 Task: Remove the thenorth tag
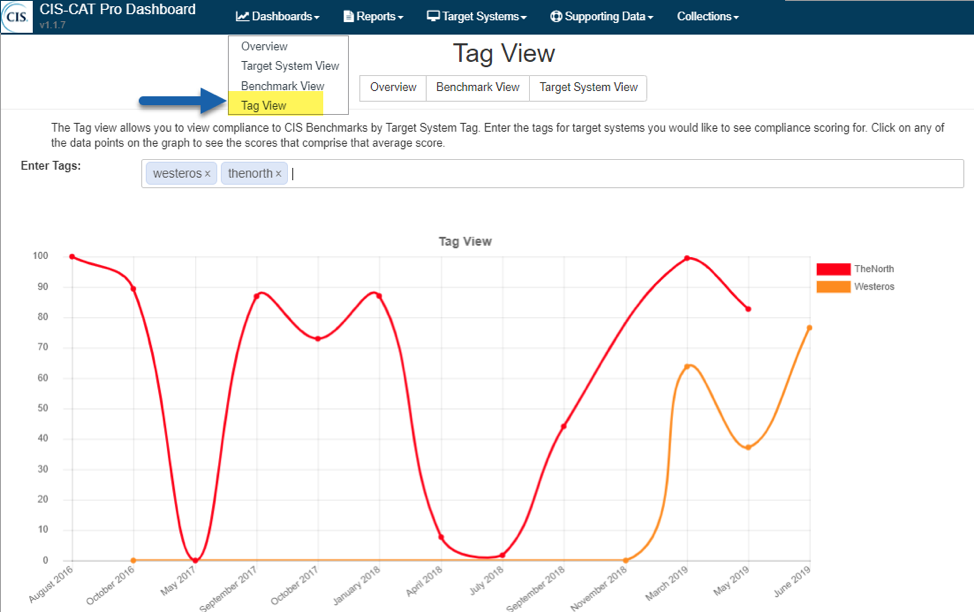coord(278,174)
